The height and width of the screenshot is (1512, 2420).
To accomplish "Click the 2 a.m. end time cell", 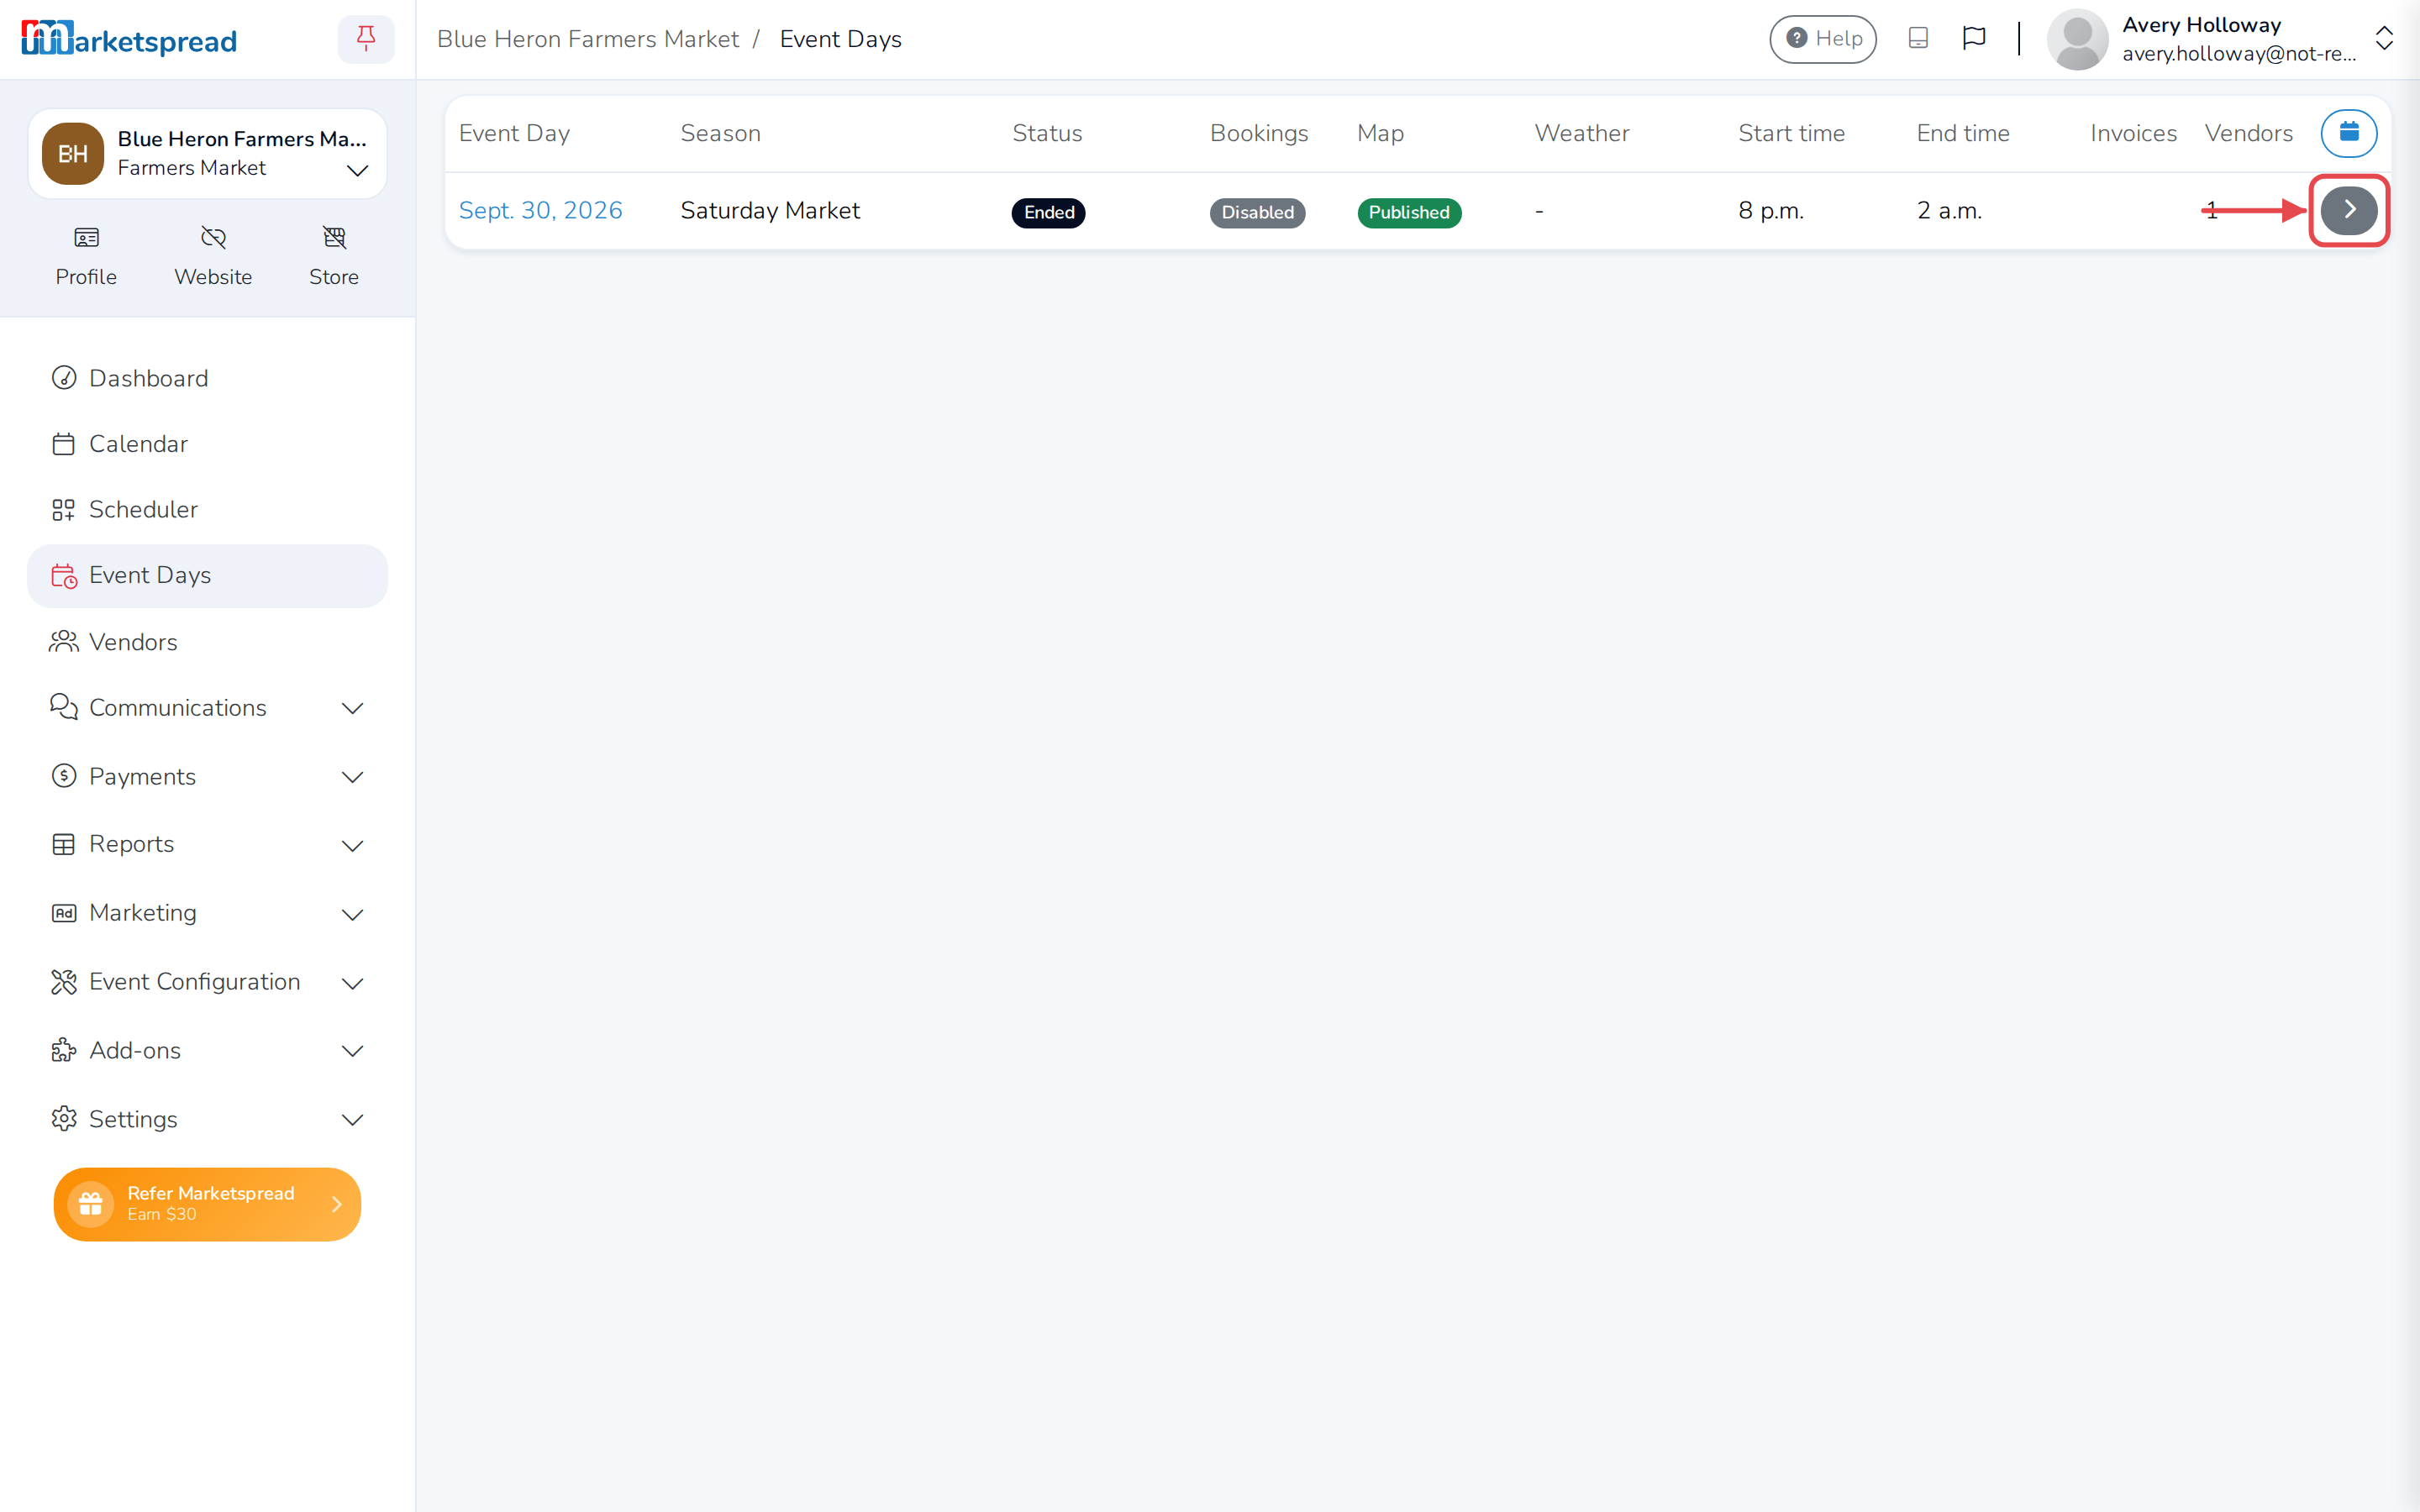I will [x=1949, y=210].
